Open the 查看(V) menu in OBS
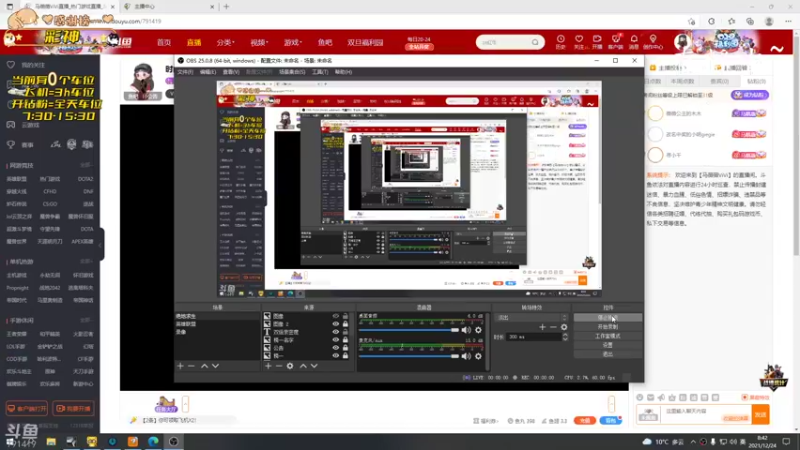This screenshot has width=800, height=450. click(x=231, y=72)
